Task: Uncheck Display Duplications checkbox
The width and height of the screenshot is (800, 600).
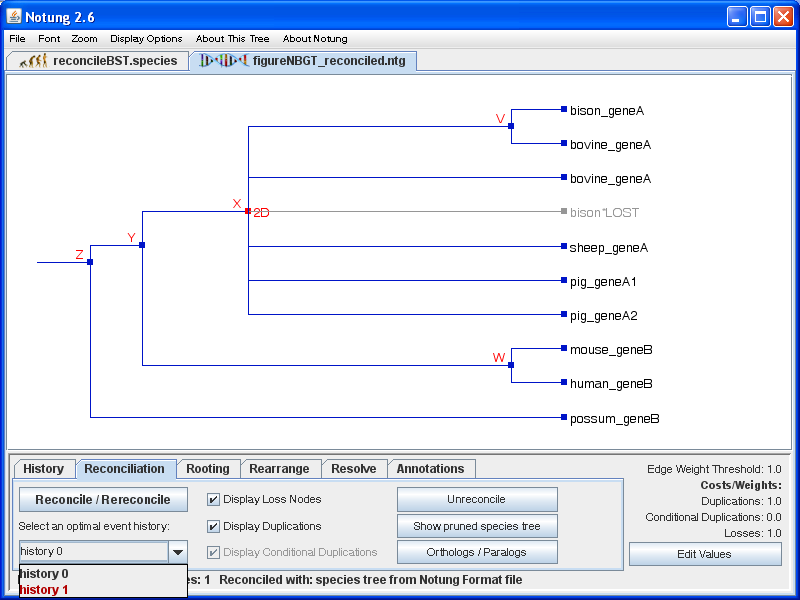Action: [x=213, y=526]
